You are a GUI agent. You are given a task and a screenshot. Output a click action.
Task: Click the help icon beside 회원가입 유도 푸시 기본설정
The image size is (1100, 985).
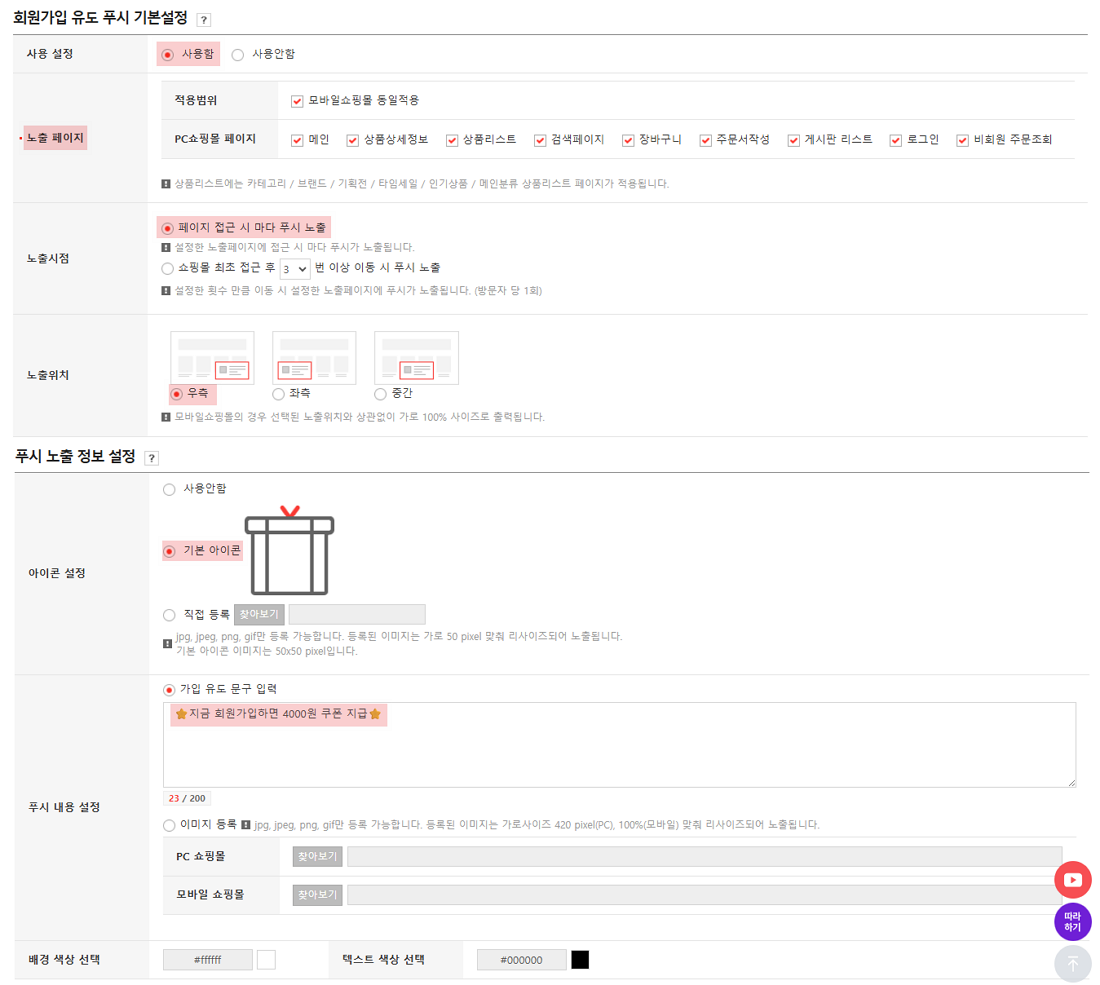204,20
